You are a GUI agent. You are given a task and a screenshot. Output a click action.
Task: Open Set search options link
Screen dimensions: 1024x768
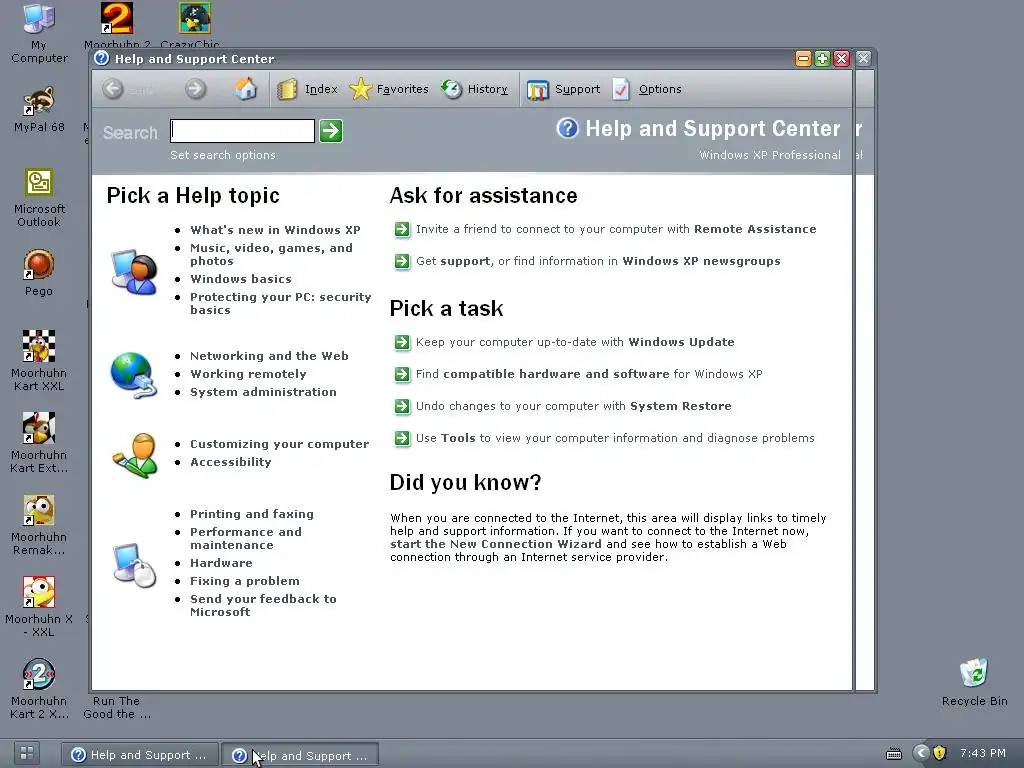pos(223,155)
